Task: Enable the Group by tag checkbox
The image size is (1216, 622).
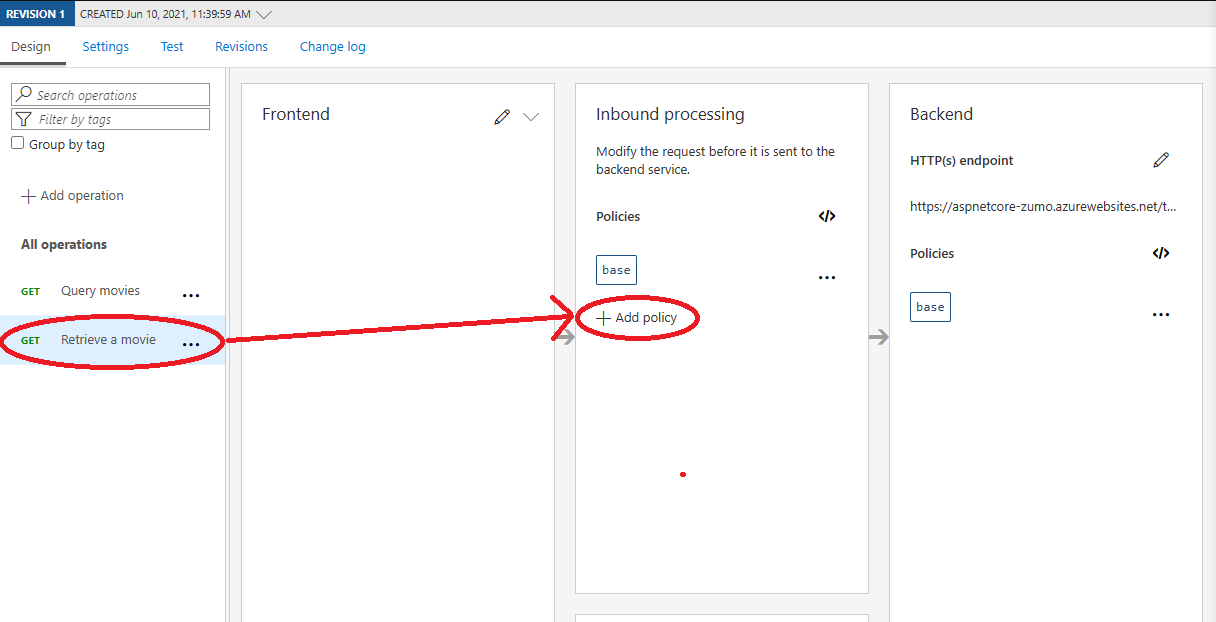Action: pos(18,144)
